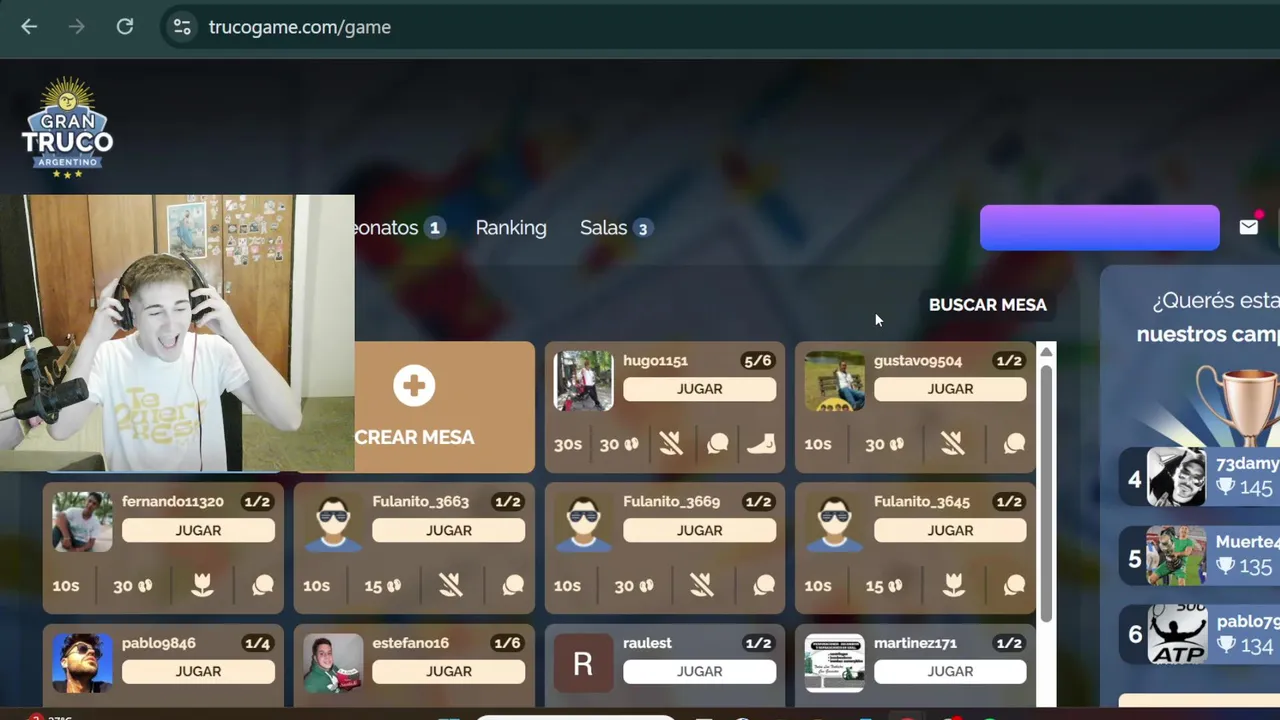Click the chat bubble icon on Fulanito_3663's table

(x=513, y=585)
